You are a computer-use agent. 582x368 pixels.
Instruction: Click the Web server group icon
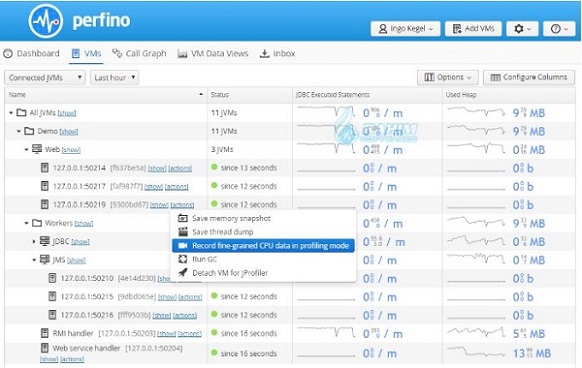pos(37,149)
